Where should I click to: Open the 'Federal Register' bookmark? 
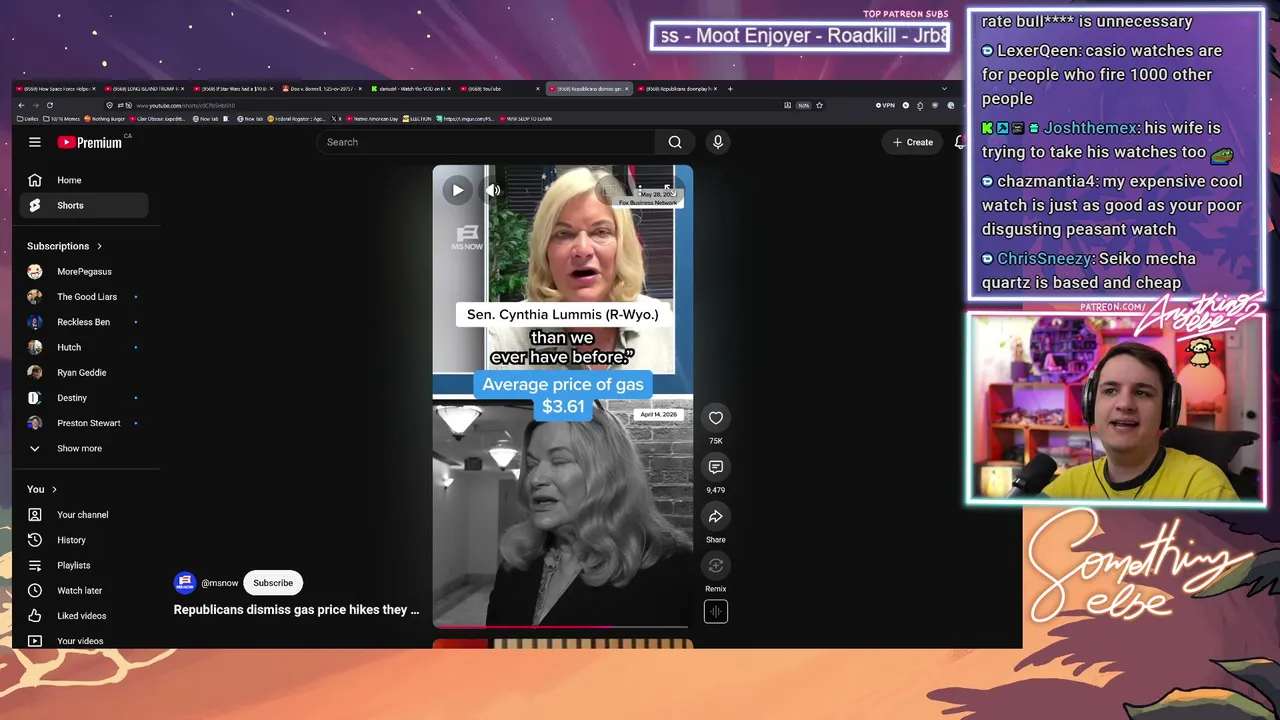pyautogui.click(x=296, y=119)
